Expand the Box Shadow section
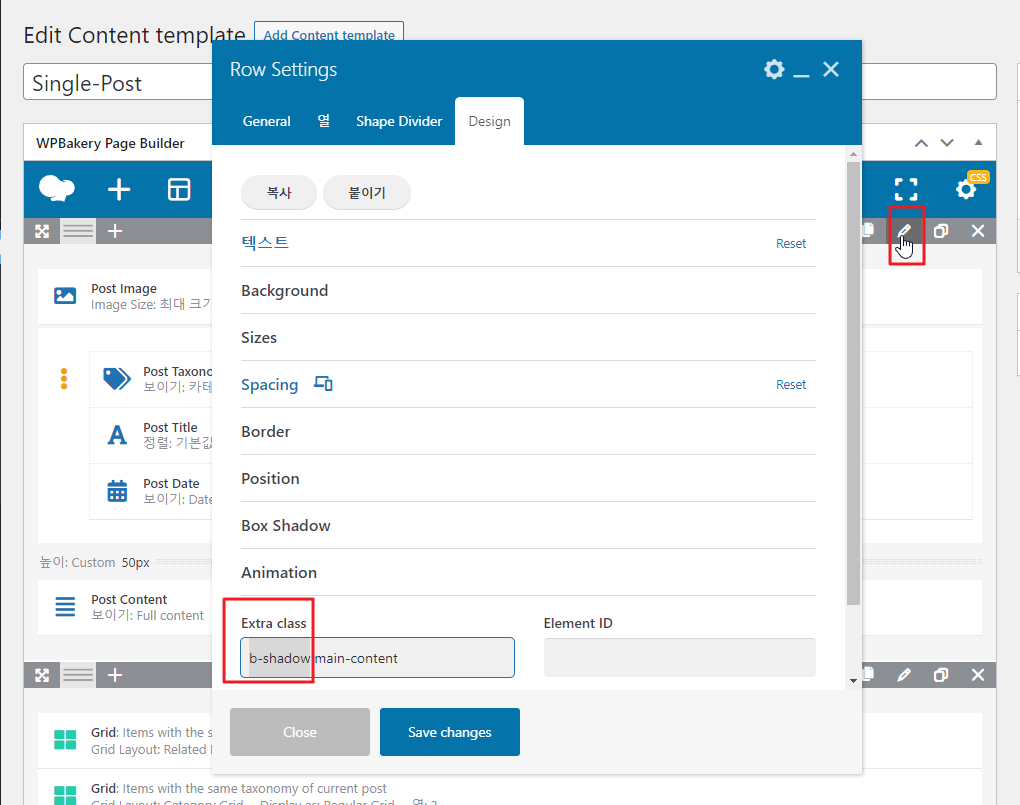The image size is (1020, 805). [528, 525]
